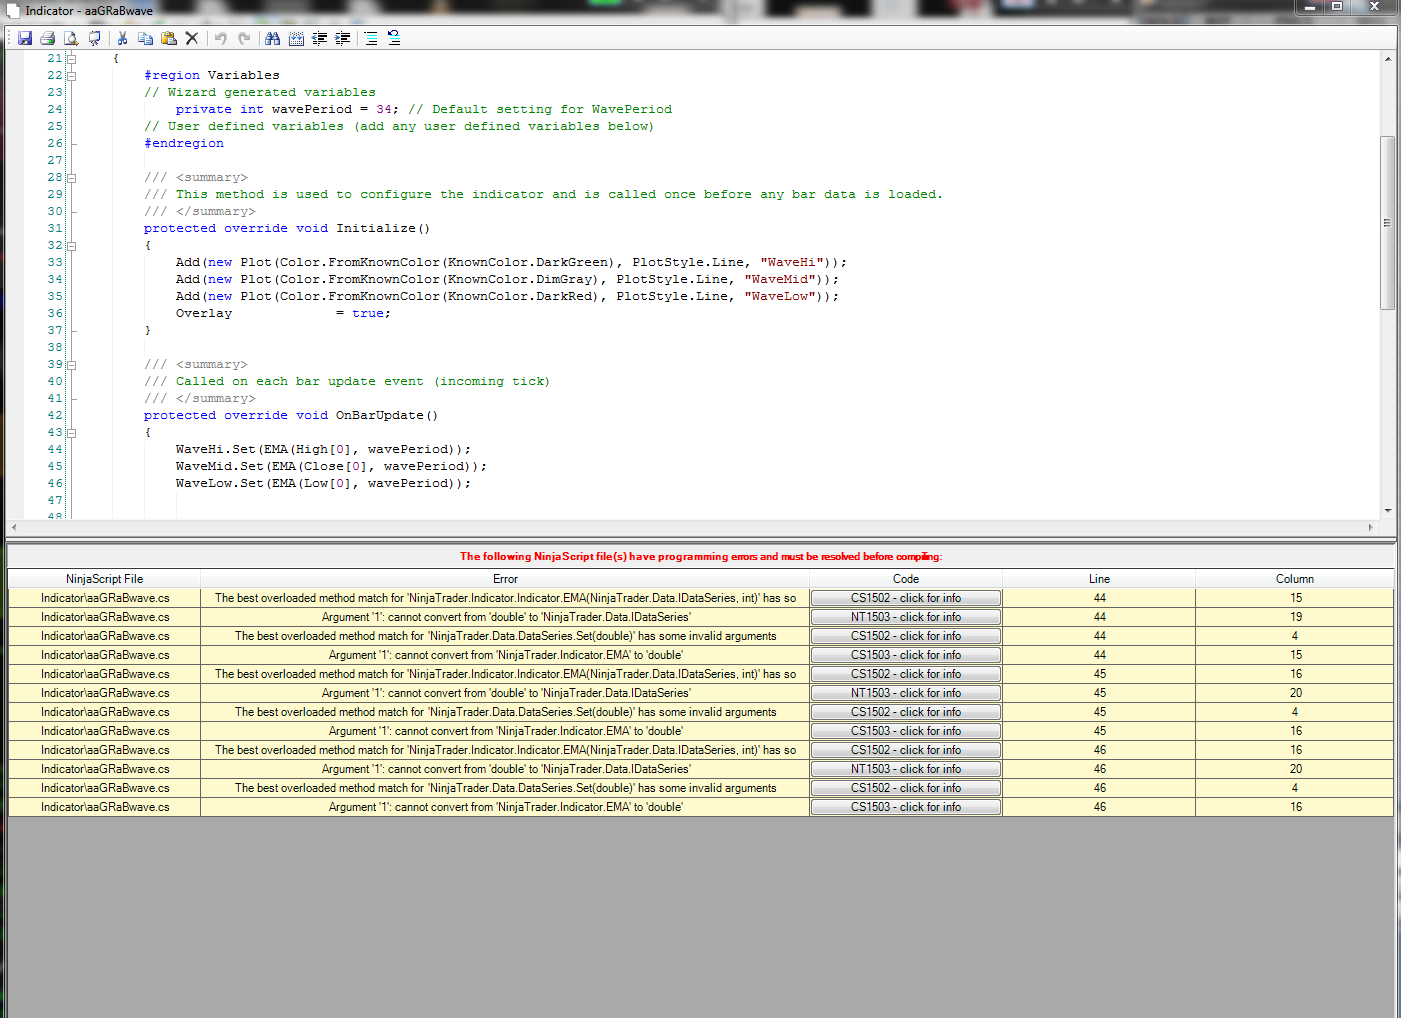Click "WaveHi.Set" on line 44
Screen dimensions: 1401x1018
click(216, 449)
